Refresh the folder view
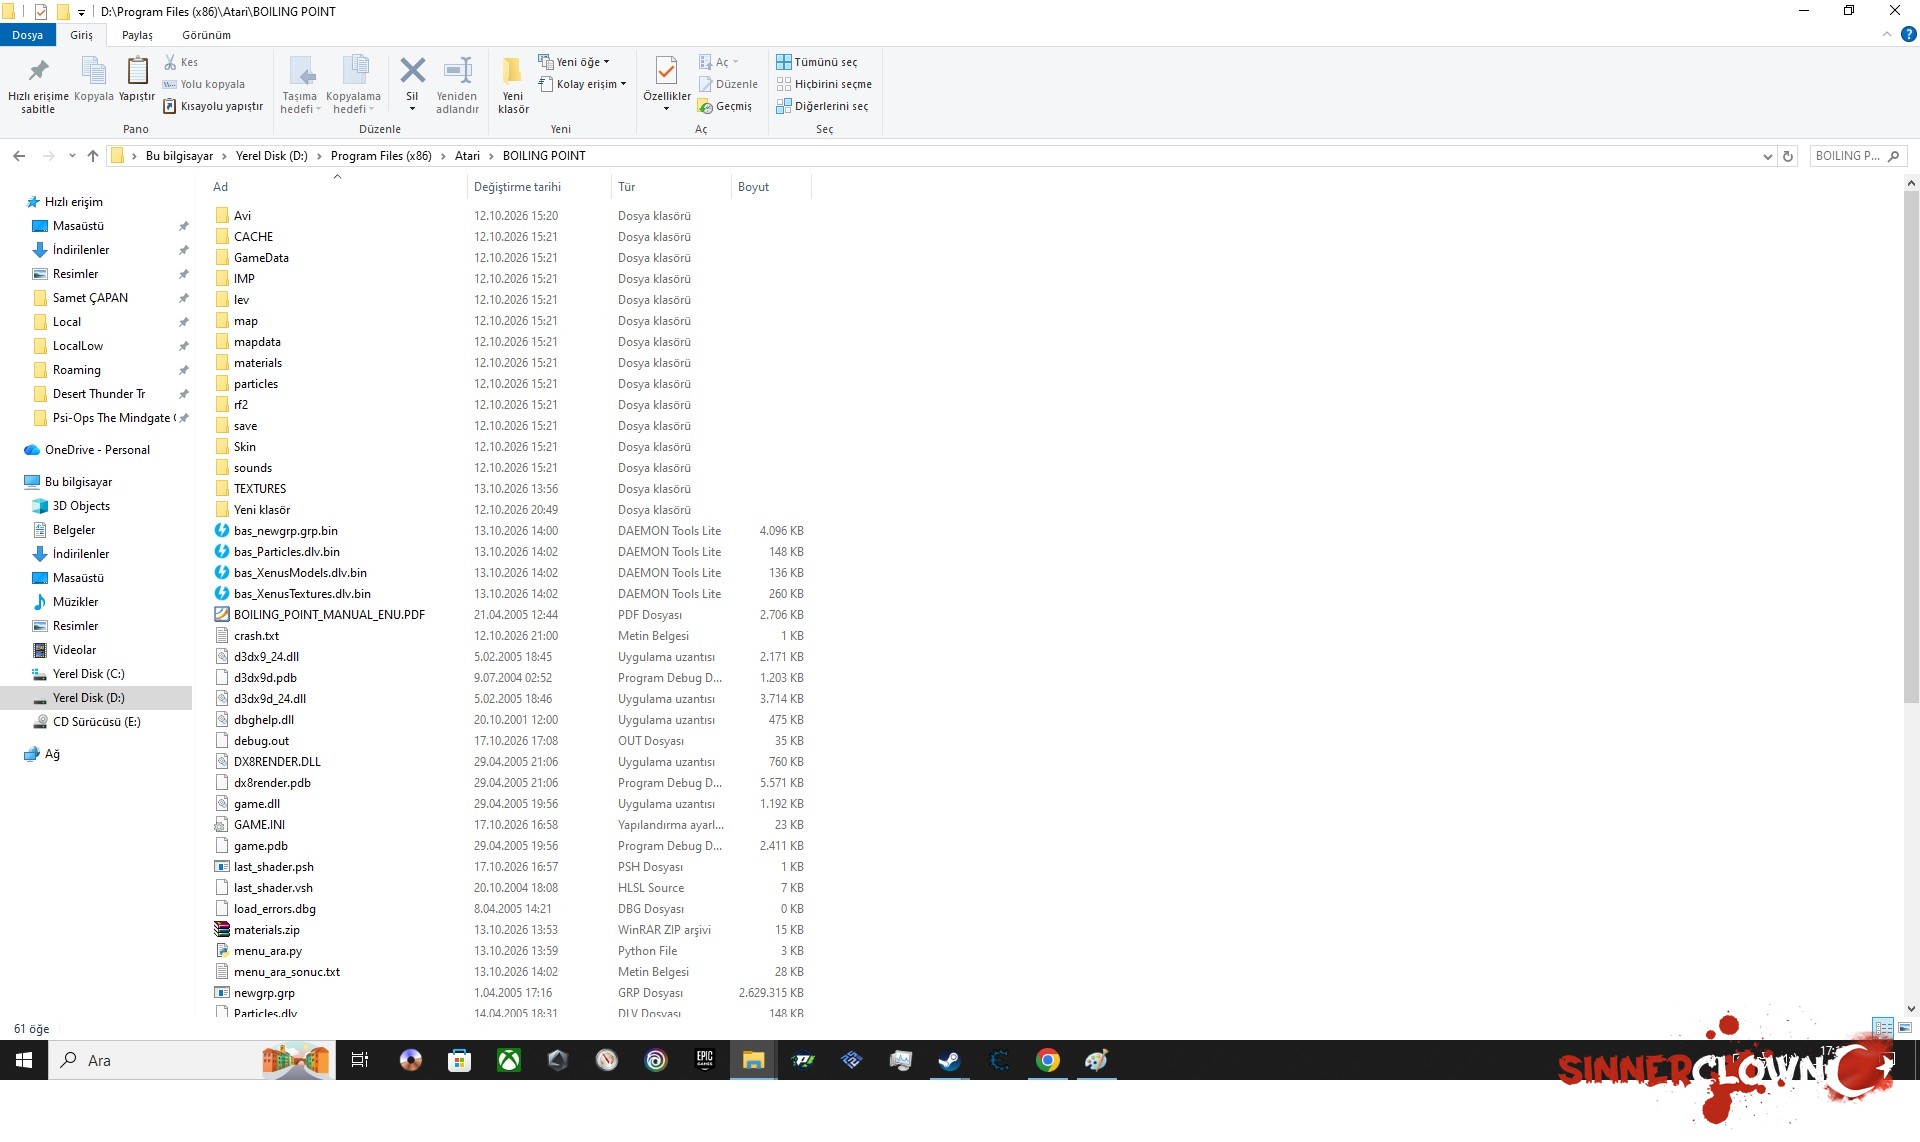Viewport: 1920px width, 1142px height. [1789, 156]
